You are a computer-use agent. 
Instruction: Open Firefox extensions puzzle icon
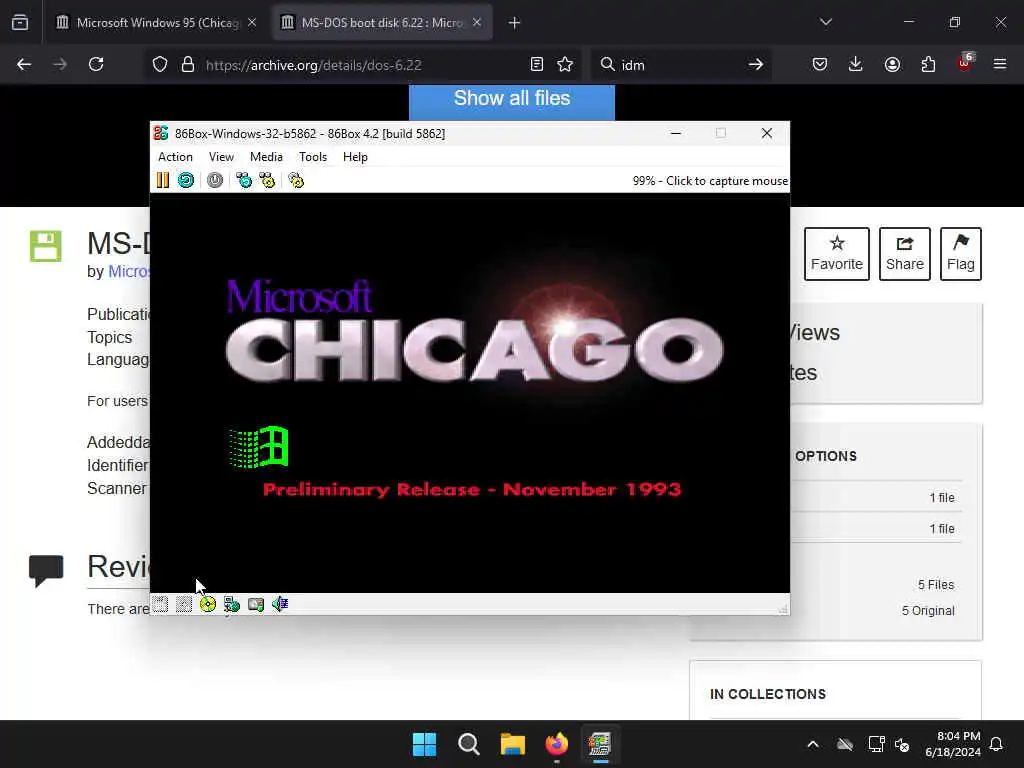pyautogui.click(x=928, y=64)
